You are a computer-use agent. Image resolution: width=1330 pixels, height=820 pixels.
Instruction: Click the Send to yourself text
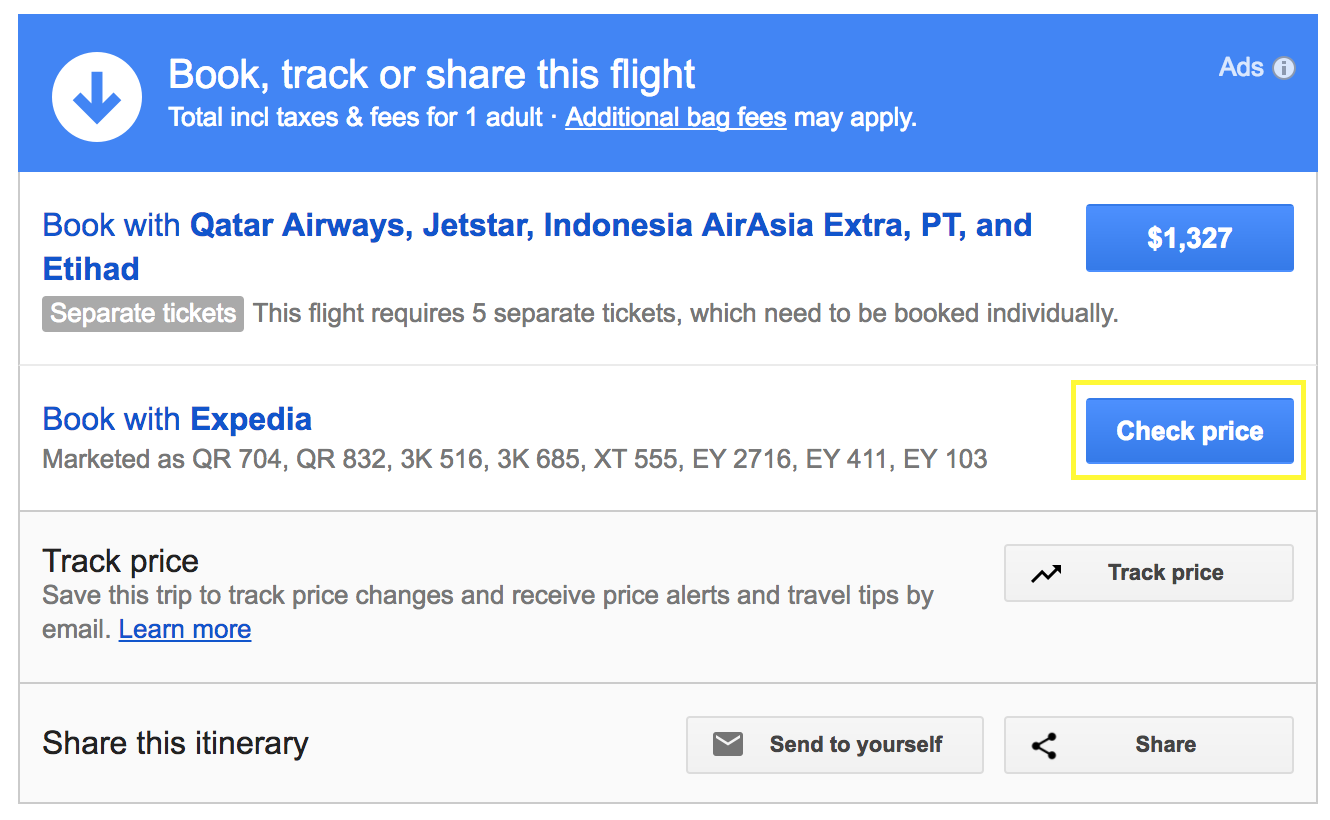pyautogui.click(x=856, y=745)
